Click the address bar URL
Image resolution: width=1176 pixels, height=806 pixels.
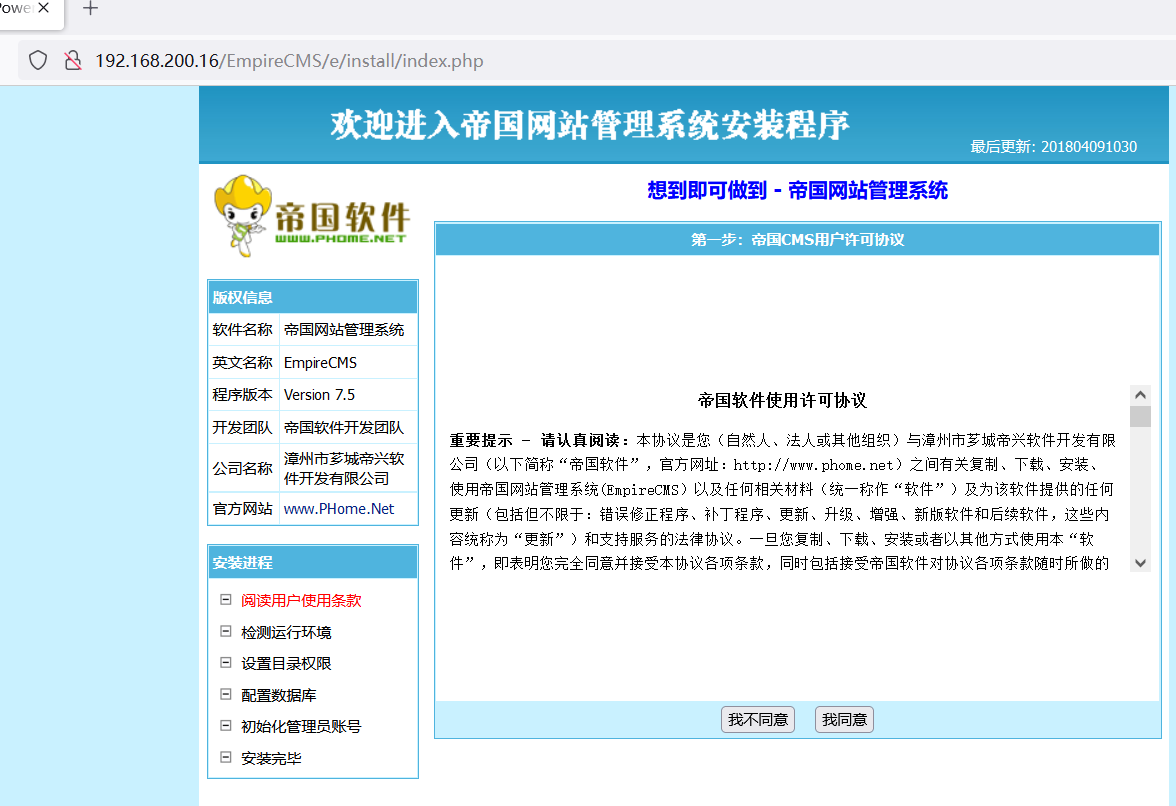289,60
